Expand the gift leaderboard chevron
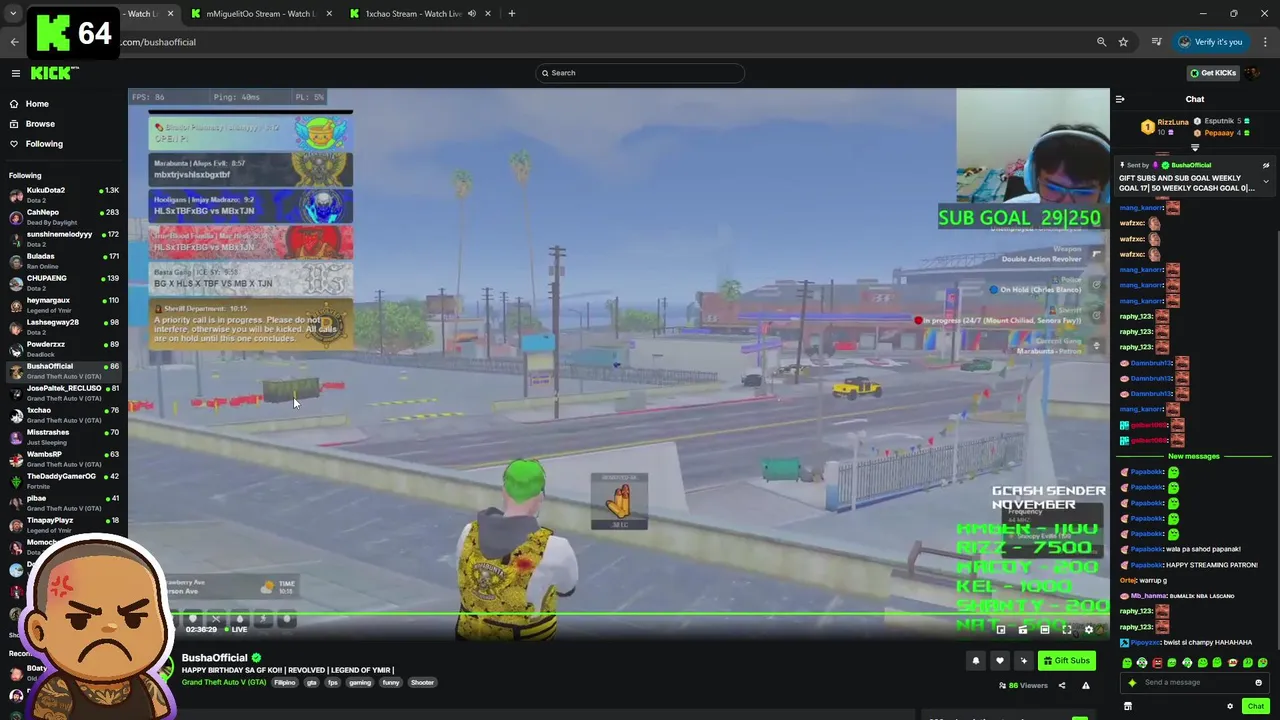The height and width of the screenshot is (720, 1280). pos(1195,148)
